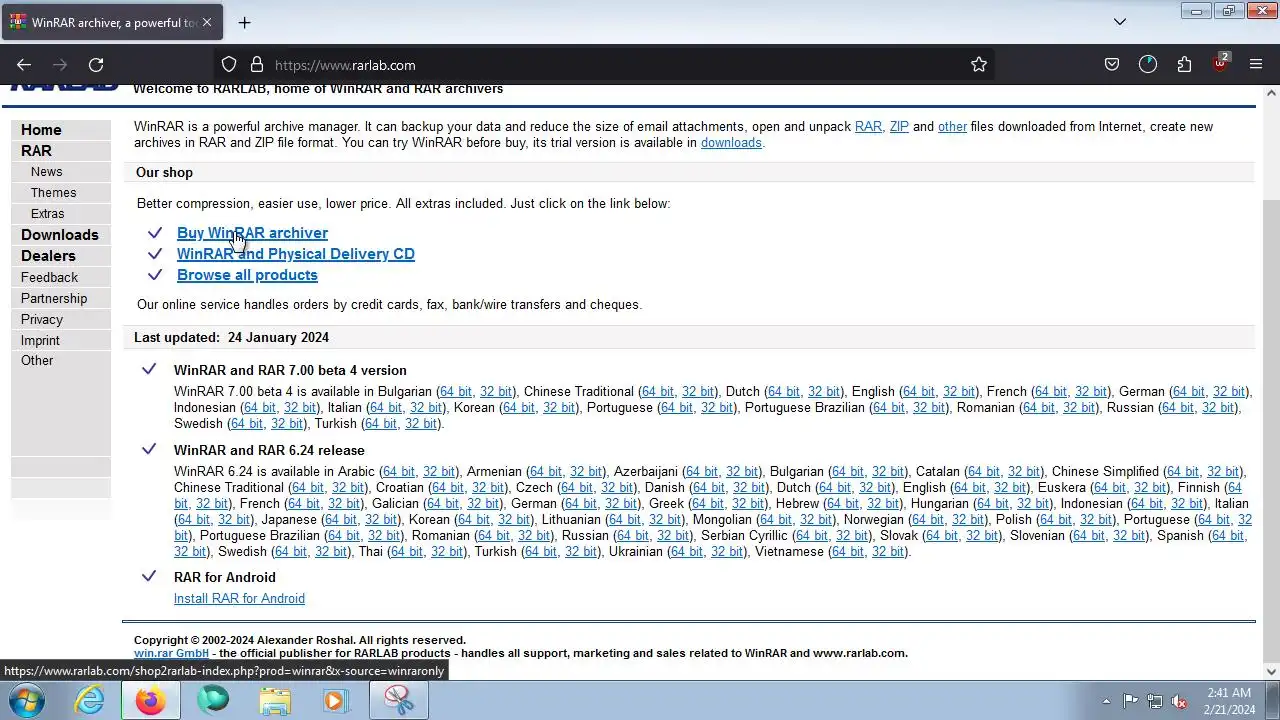
Task: Open the extensions puzzle icon
Action: (x=1184, y=64)
